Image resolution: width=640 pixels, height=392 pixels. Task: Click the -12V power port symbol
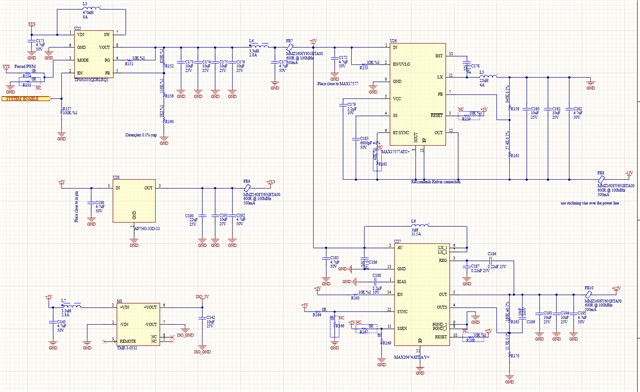tap(629, 175)
